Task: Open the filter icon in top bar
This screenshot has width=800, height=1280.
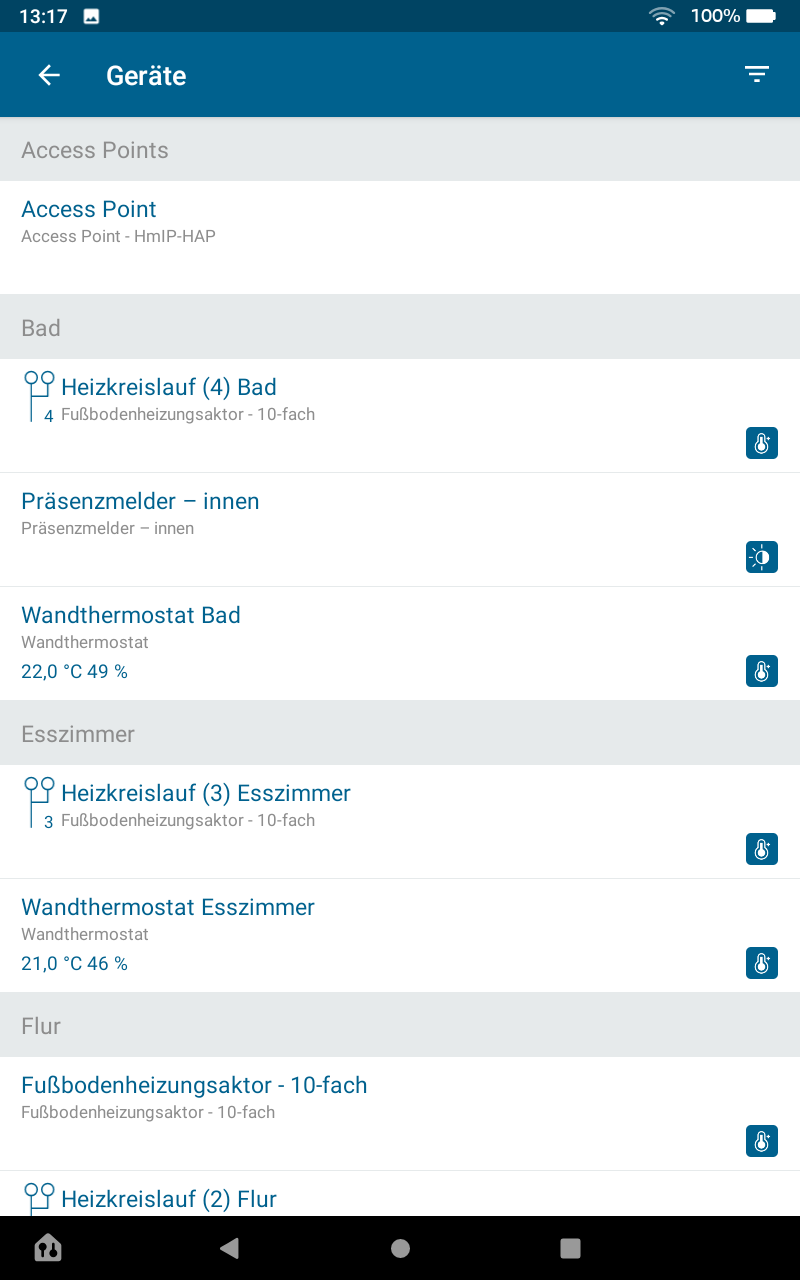Action: pyautogui.click(x=757, y=74)
